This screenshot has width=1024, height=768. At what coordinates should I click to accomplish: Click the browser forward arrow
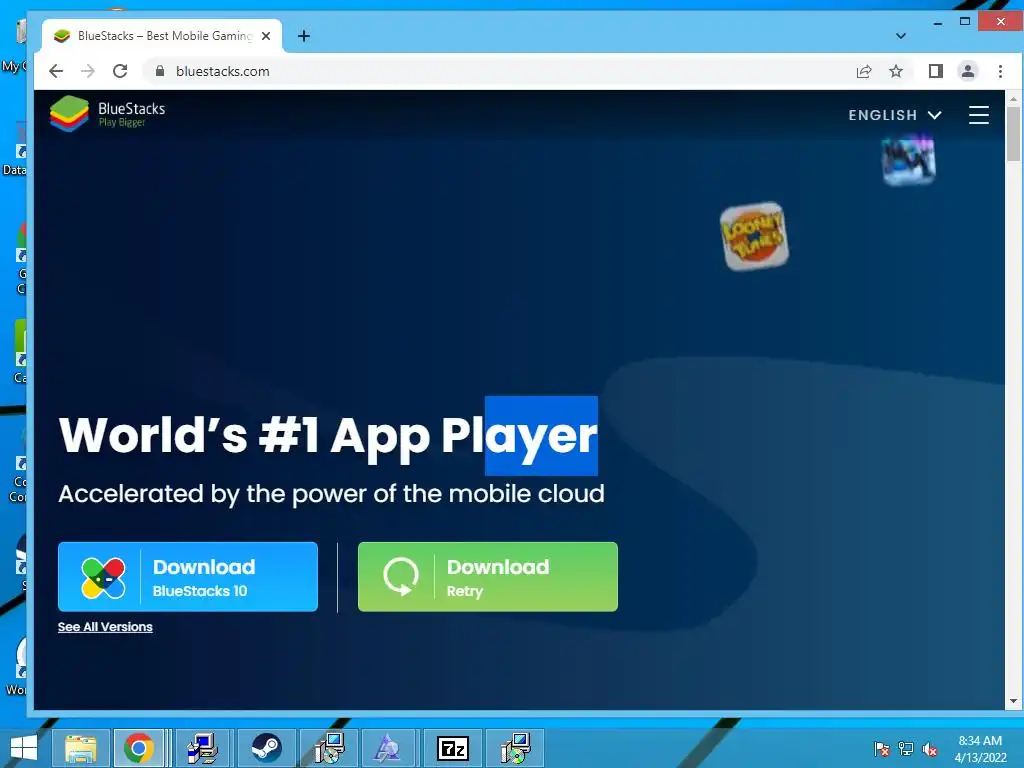point(88,71)
